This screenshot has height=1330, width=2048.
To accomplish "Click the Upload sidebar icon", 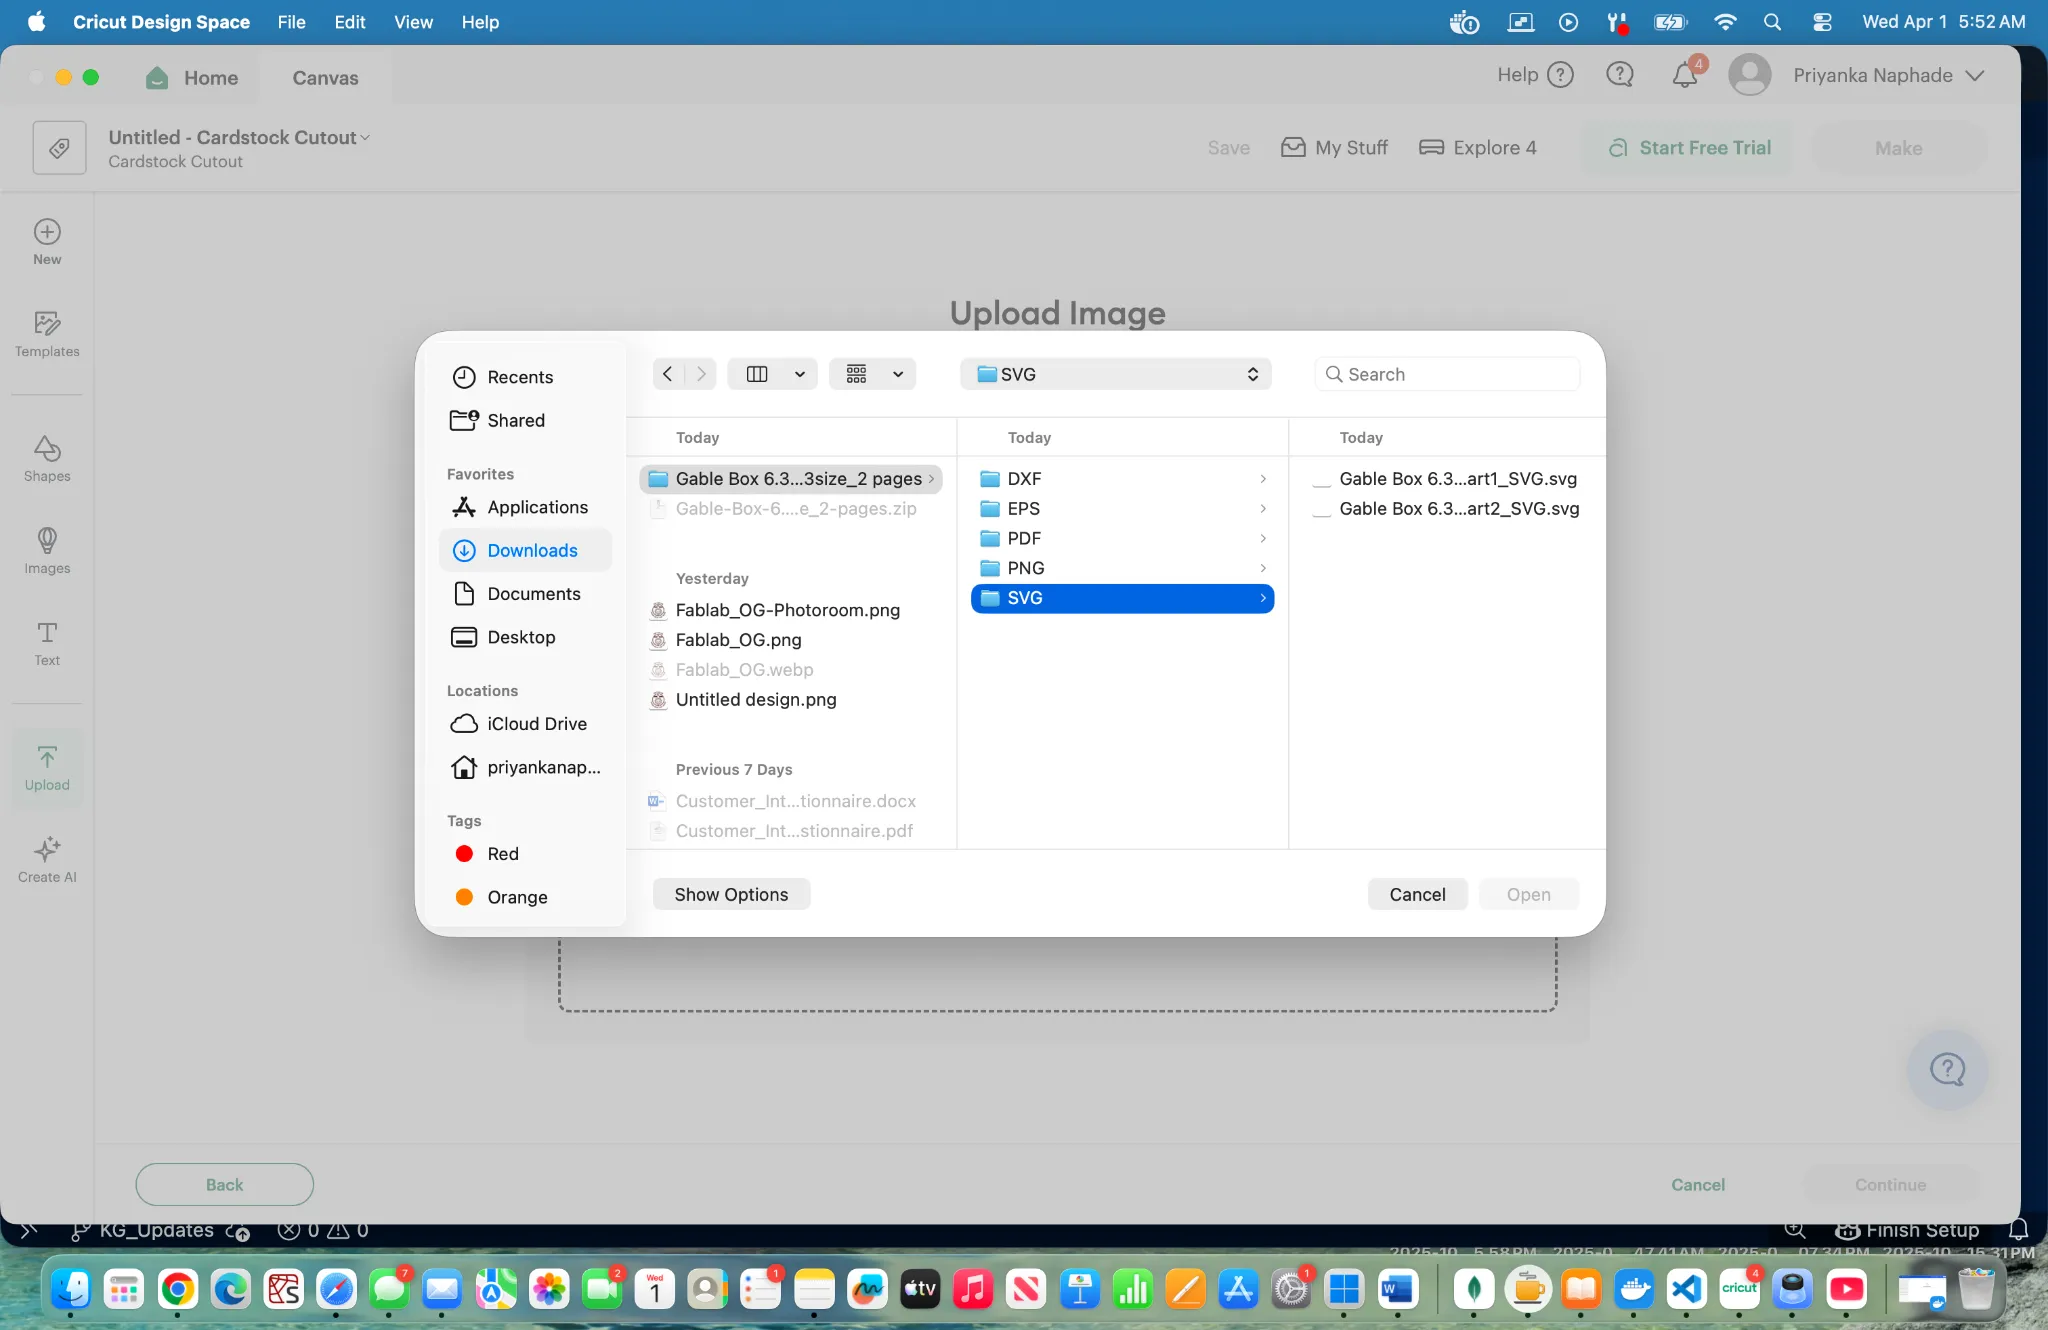I will click(47, 769).
